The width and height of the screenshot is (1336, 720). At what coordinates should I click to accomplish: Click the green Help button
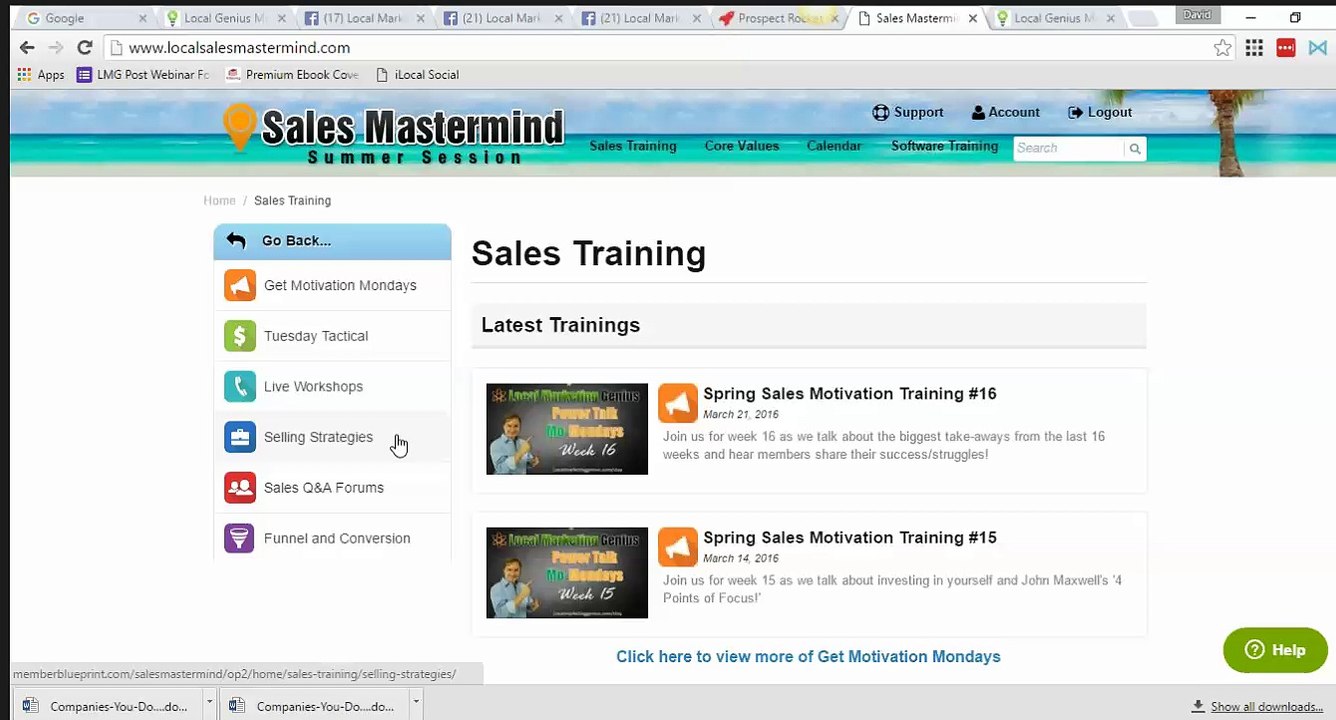pos(1275,650)
